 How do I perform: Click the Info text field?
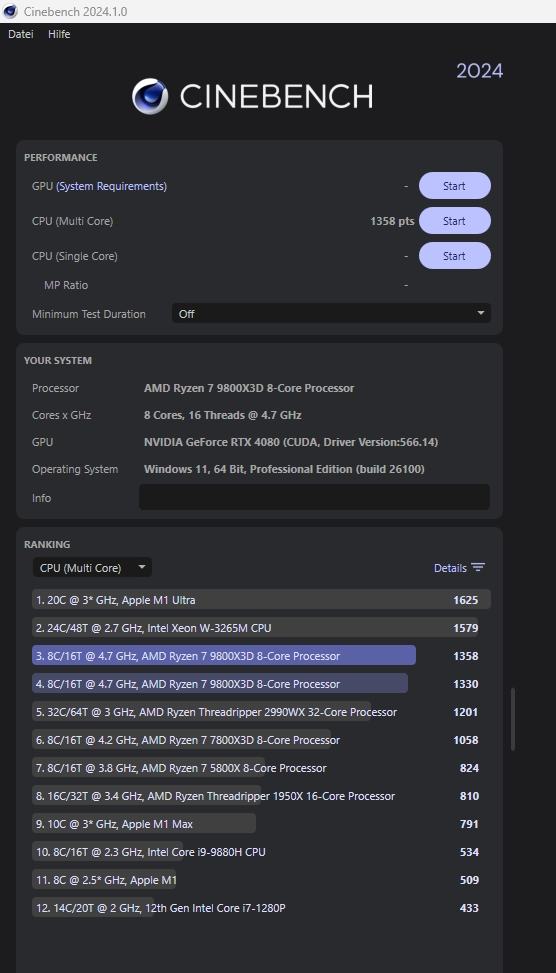(314, 497)
